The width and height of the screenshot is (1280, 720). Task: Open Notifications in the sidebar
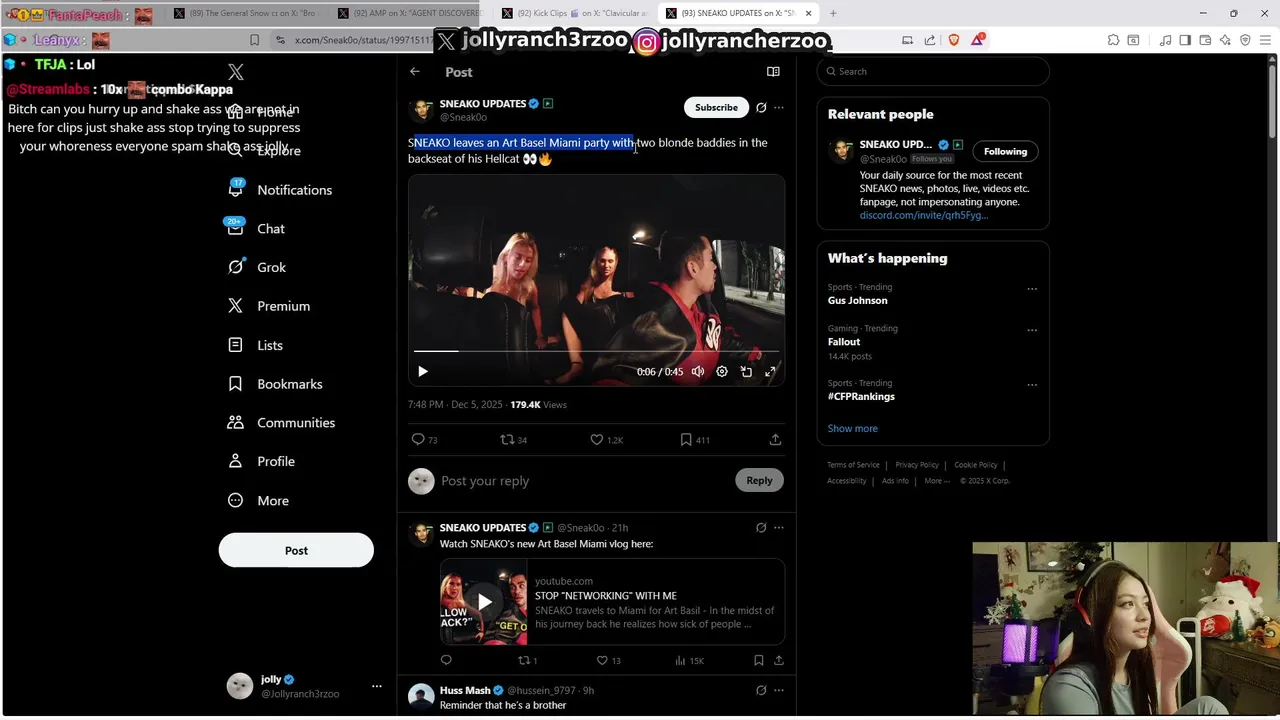pos(281,190)
